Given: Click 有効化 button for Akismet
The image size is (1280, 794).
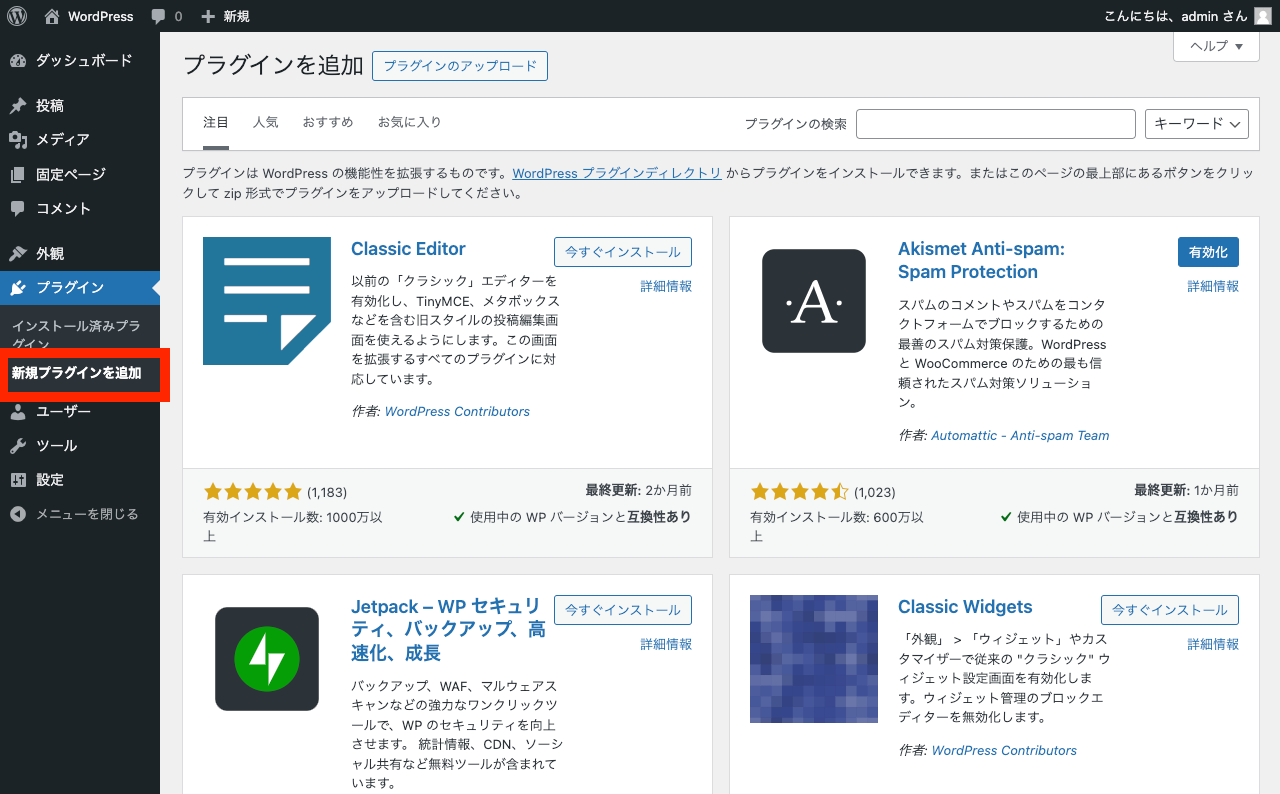Looking at the screenshot, I should pyautogui.click(x=1208, y=252).
